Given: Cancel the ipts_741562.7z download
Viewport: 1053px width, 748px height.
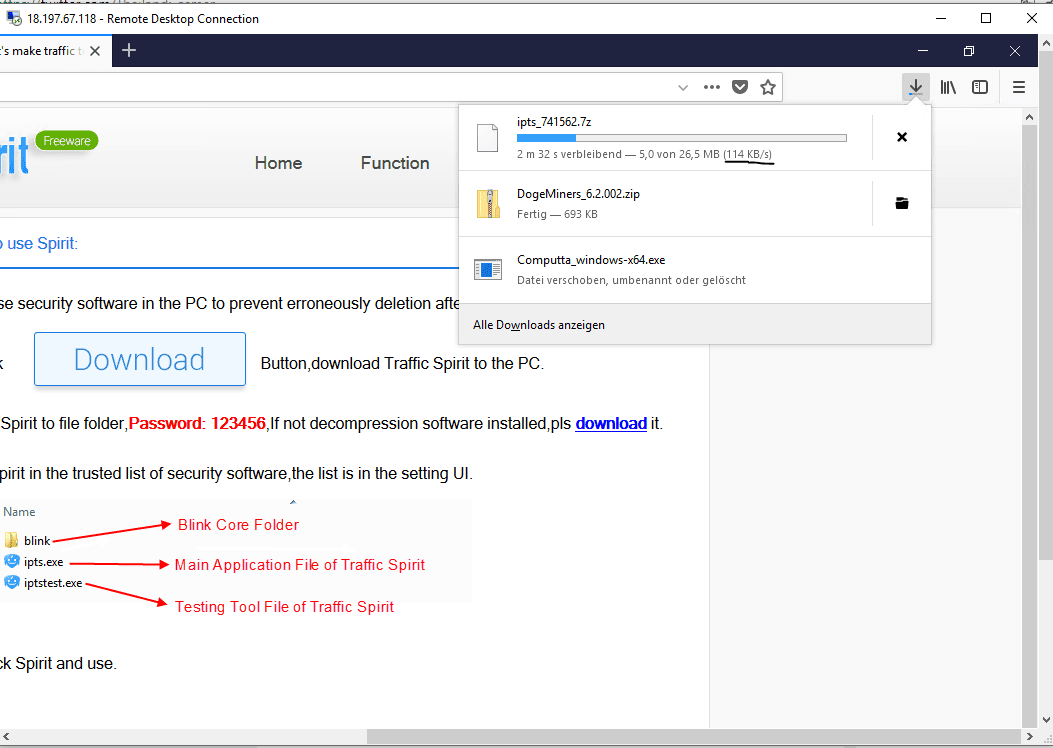Looking at the screenshot, I should coord(902,137).
